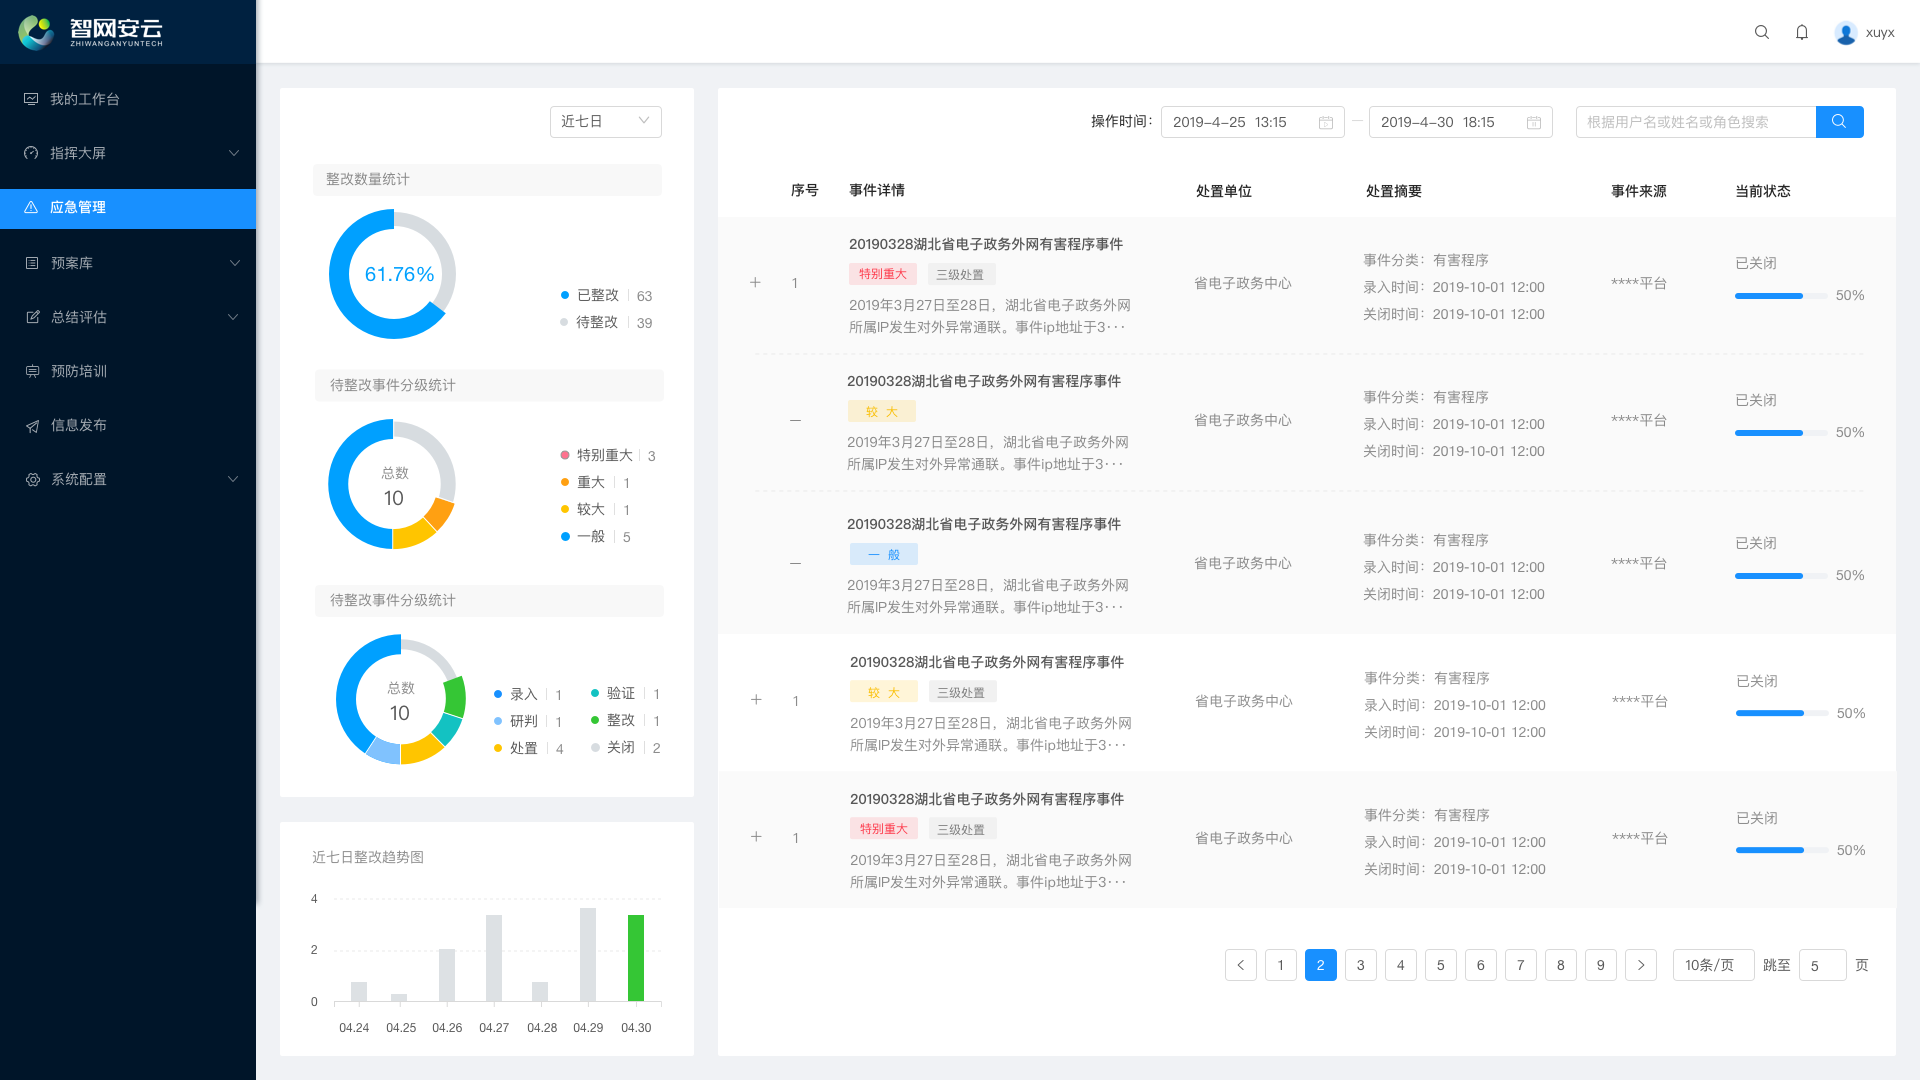Viewport: 1920px width, 1080px height.
Task: Select the 预防培训 training printer icon
Action: coord(30,370)
